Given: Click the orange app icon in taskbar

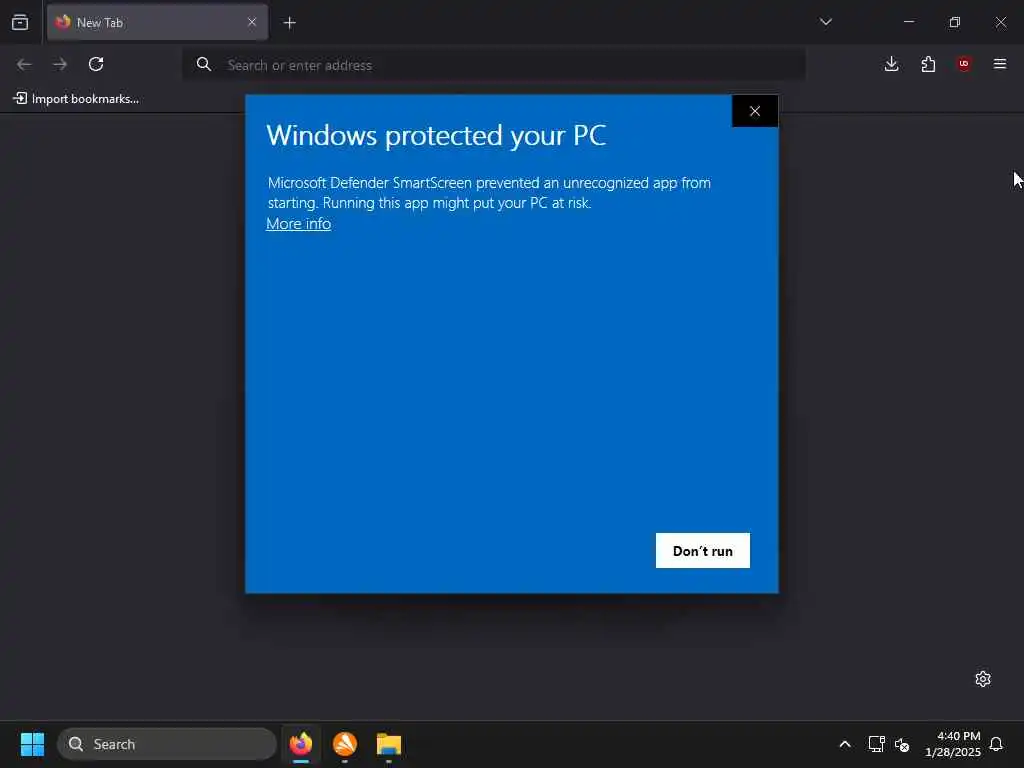Looking at the screenshot, I should tap(345, 744).
